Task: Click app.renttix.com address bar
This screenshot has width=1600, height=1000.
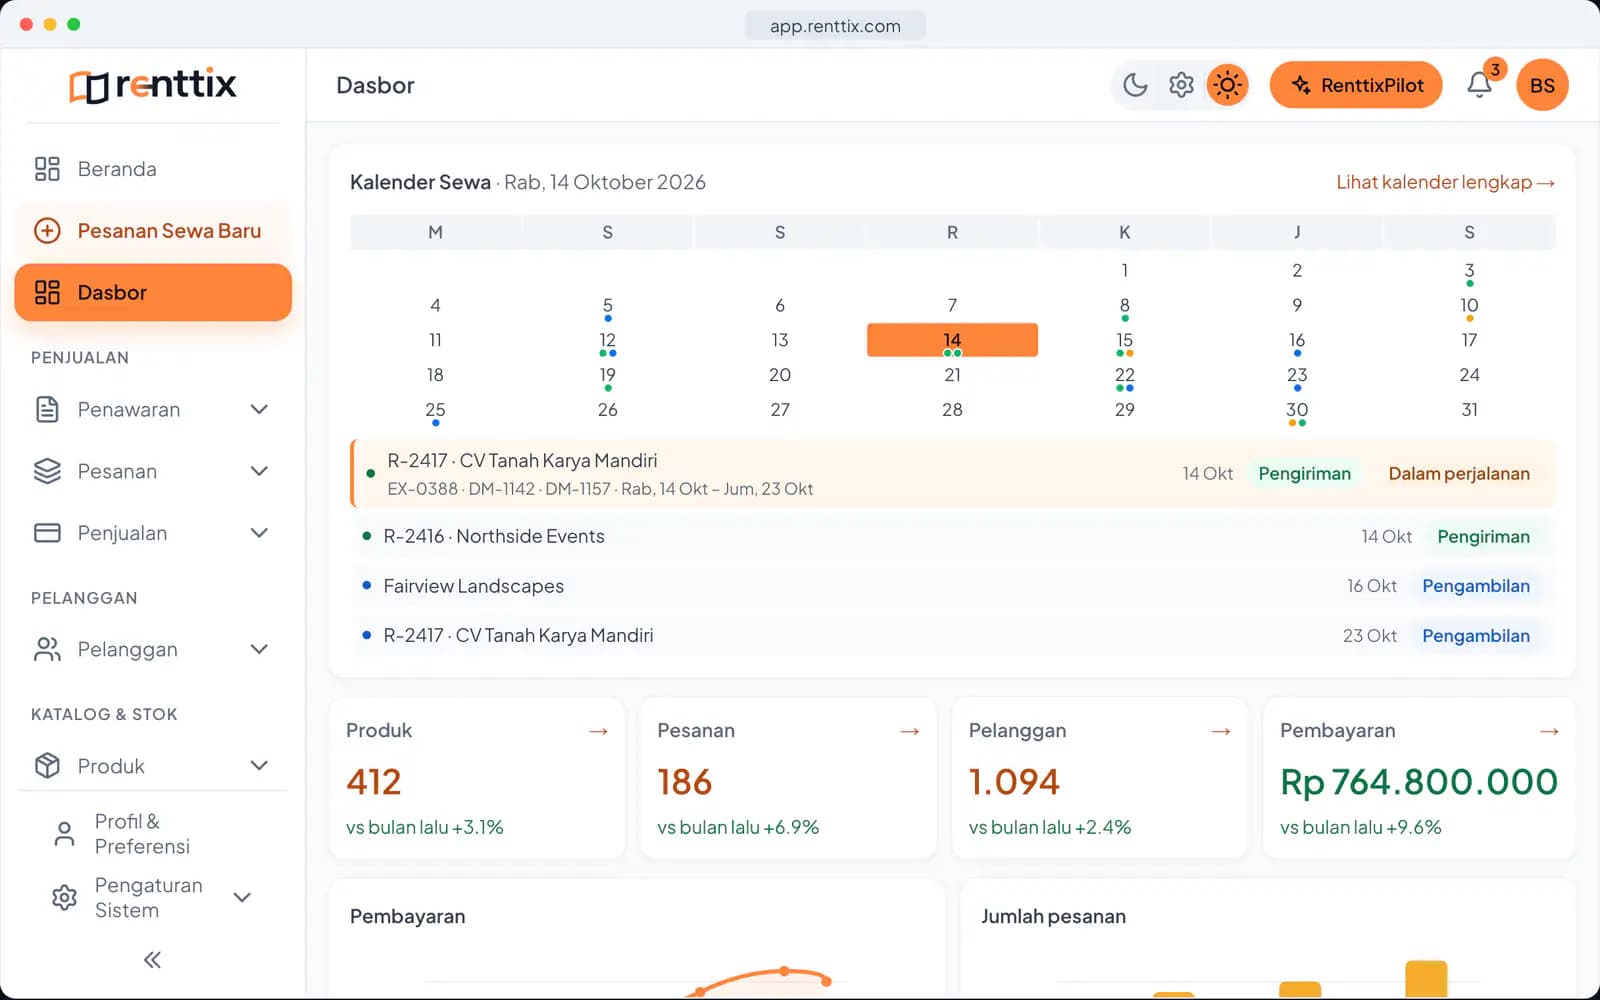Action: (835, 26)
